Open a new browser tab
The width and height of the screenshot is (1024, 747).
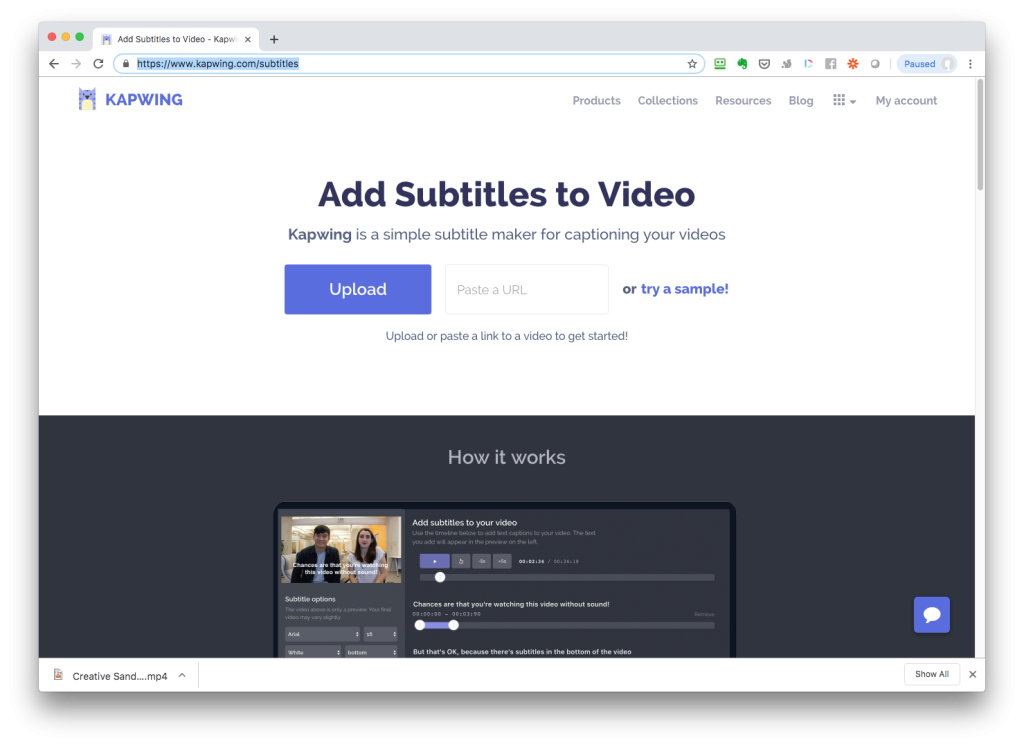click(x=274, y=40)
